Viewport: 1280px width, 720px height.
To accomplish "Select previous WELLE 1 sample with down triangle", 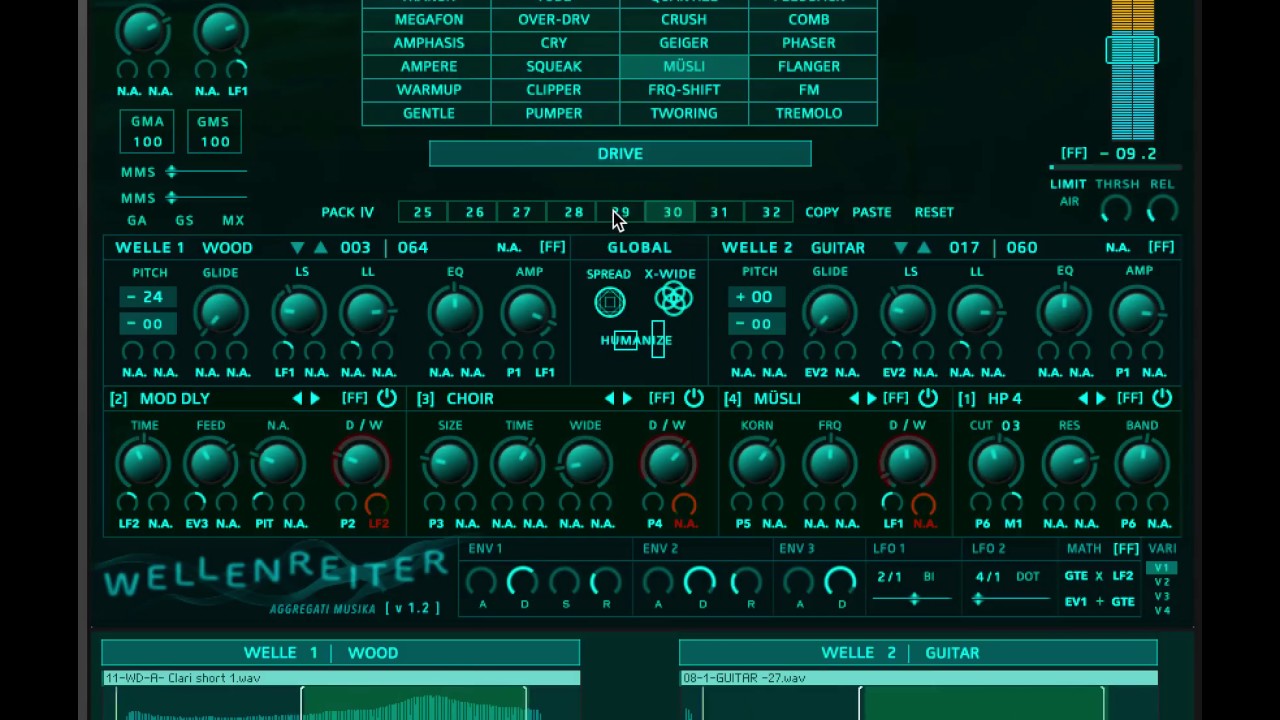I will [x=297, y=247].
